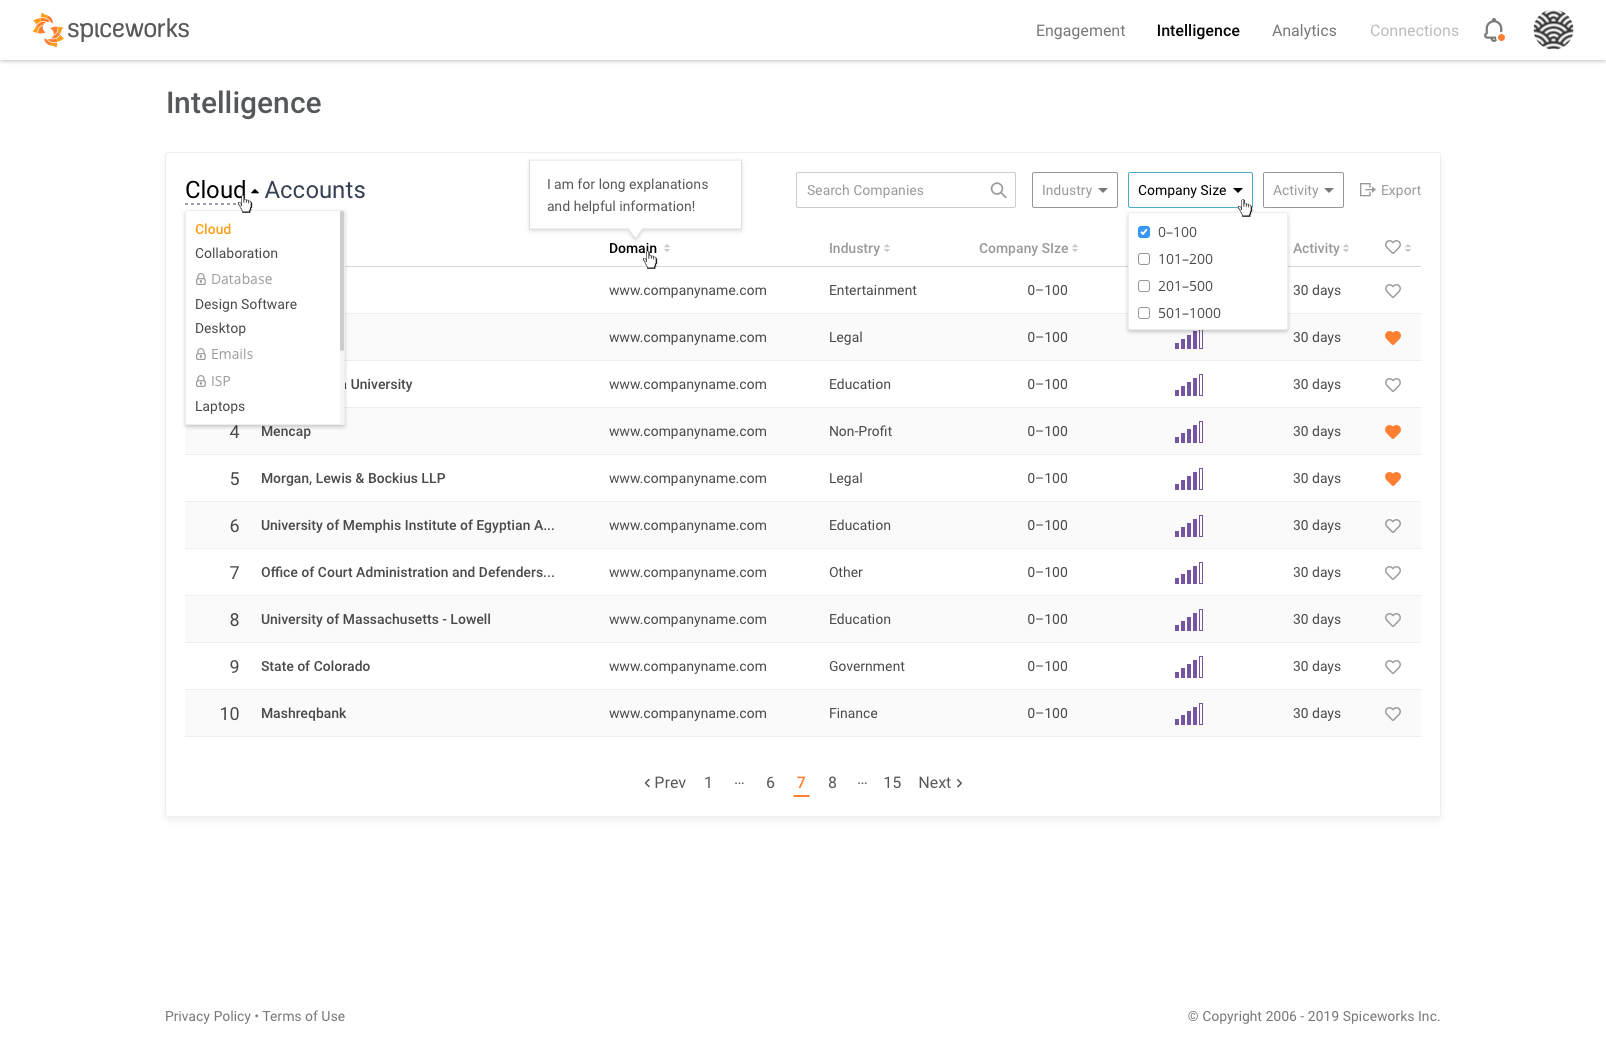This screenshot has height=1044, width=1606.
Task: Open the Privacy Policy link
Action: (x=208, y=1016)
